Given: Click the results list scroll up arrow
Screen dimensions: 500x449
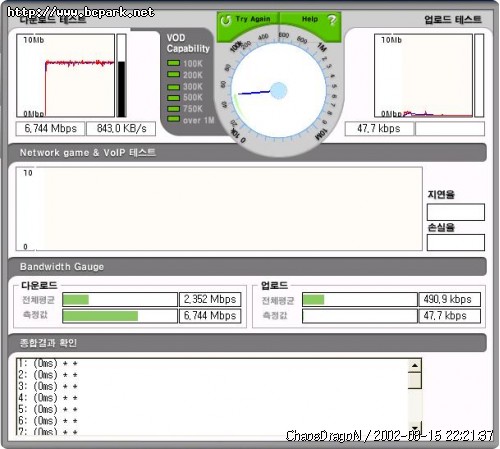Looking at the screenshot, I should 415,366.
